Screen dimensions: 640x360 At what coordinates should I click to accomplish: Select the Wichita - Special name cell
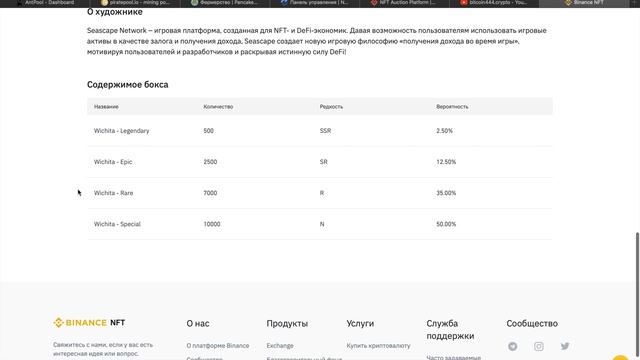[117, 224]
